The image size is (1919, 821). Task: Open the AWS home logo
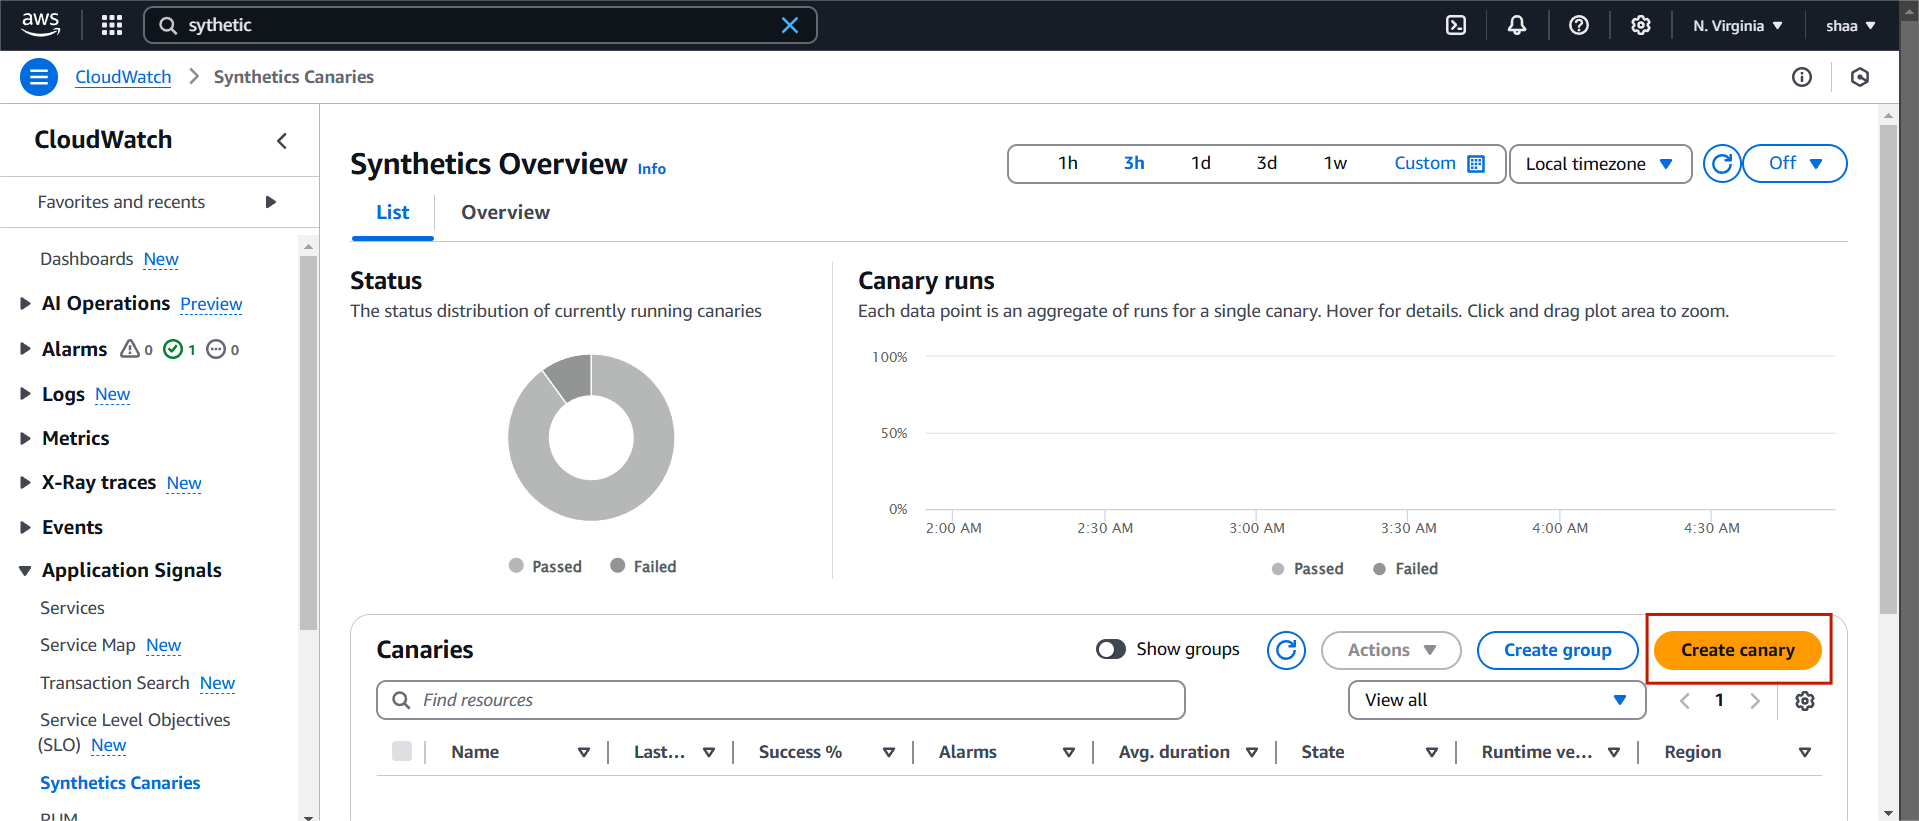[40, 24]
